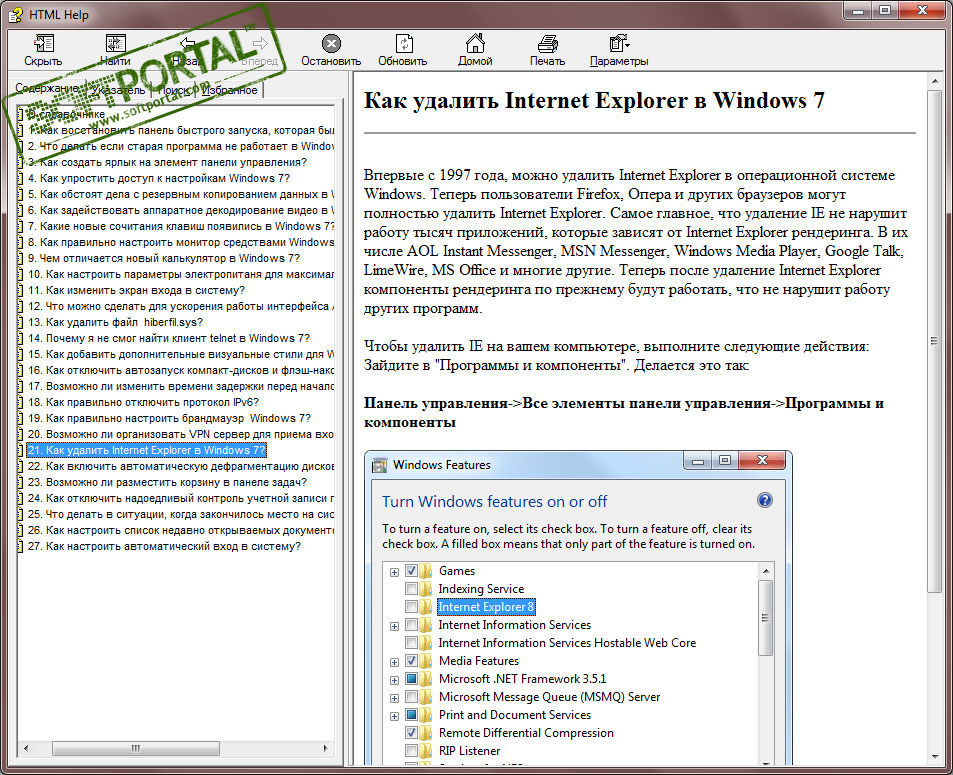Click the article pane scroll-down arrow
953x775 pixels.
935,757
